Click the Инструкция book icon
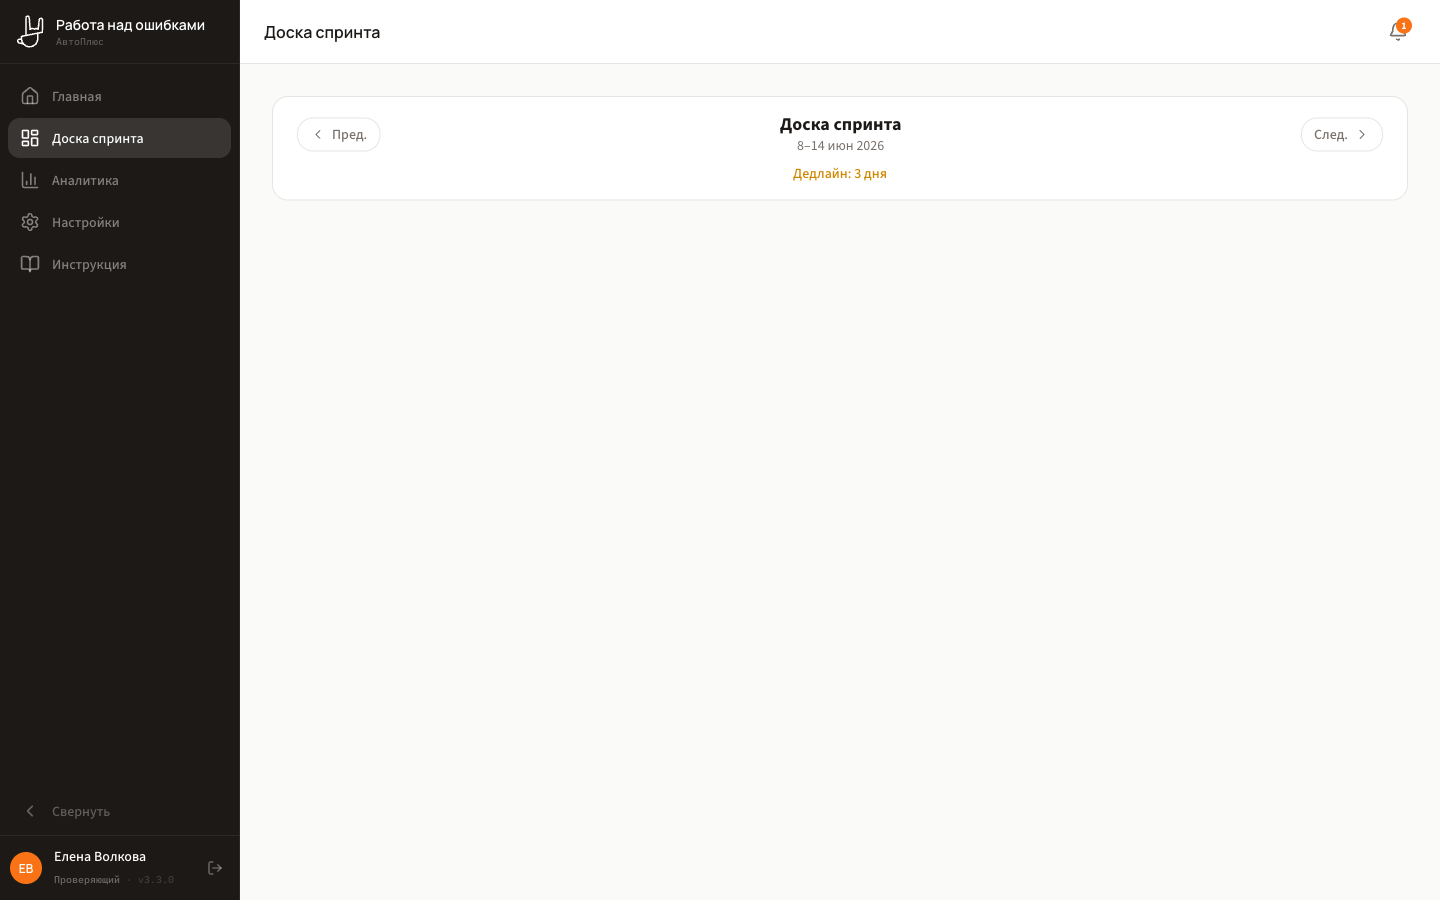This screenshot has width=1440, height=900. click(30, 264)
